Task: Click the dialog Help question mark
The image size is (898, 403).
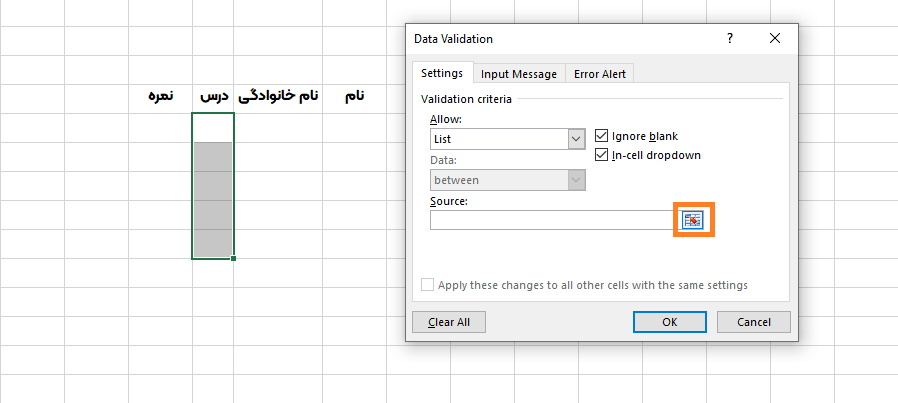Action: pos(730,39)
